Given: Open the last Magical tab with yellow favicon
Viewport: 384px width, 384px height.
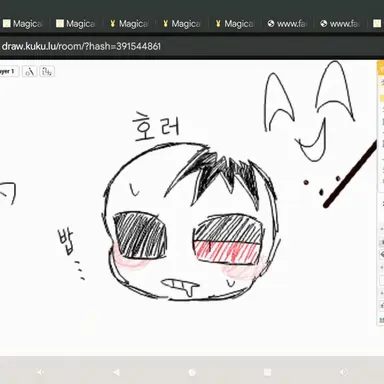Looking at the screenshot, I should click(234, 24).
